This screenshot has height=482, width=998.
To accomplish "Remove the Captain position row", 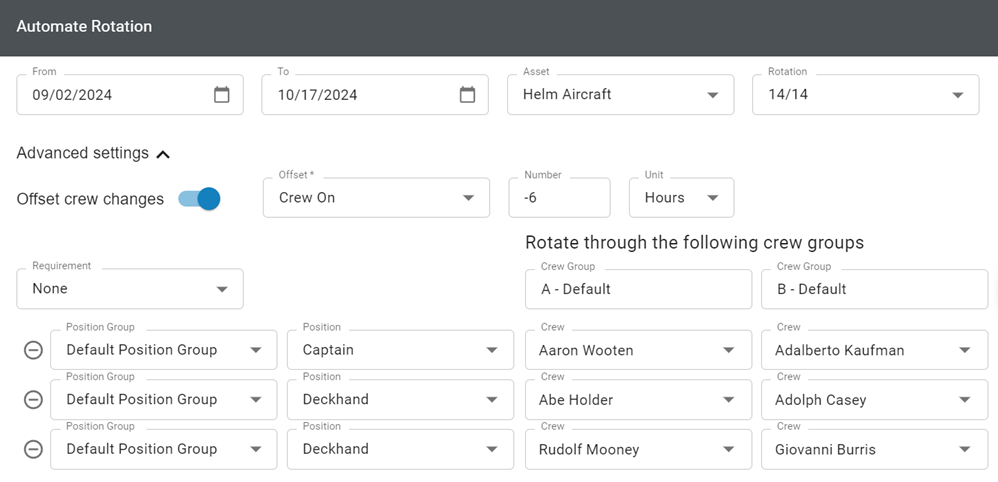I will (33, 350).
